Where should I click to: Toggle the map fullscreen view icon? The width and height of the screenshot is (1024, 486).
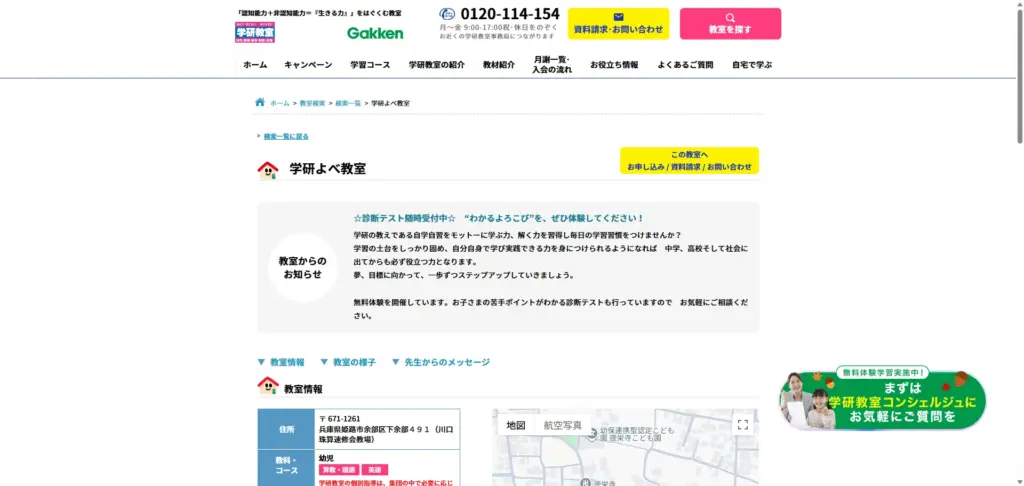tap(743, 425)
